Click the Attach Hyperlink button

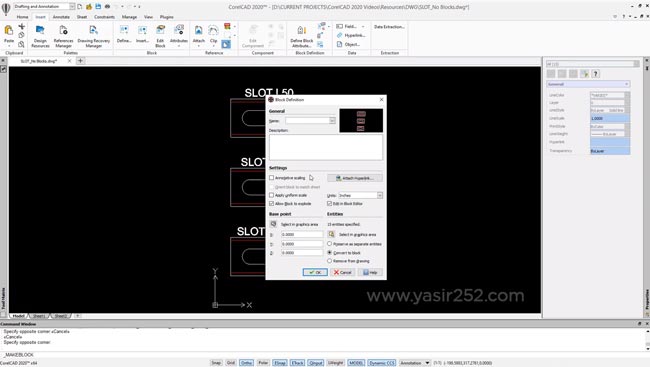coord(355,178)
